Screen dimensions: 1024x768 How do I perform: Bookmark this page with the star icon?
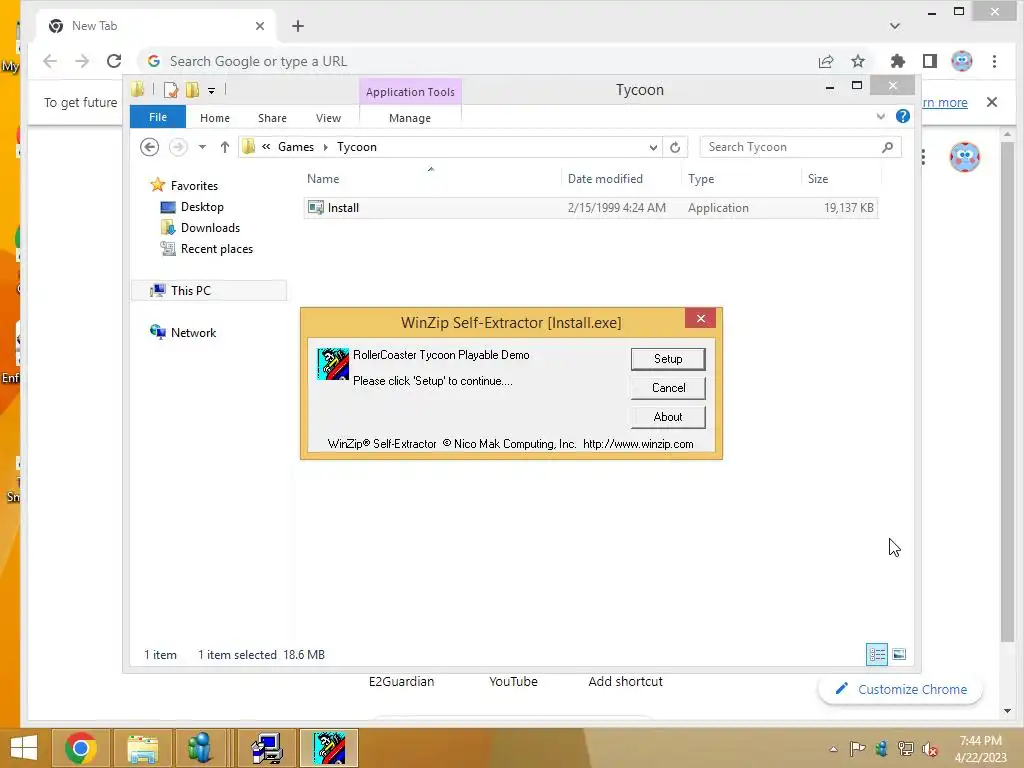point(857,61)
